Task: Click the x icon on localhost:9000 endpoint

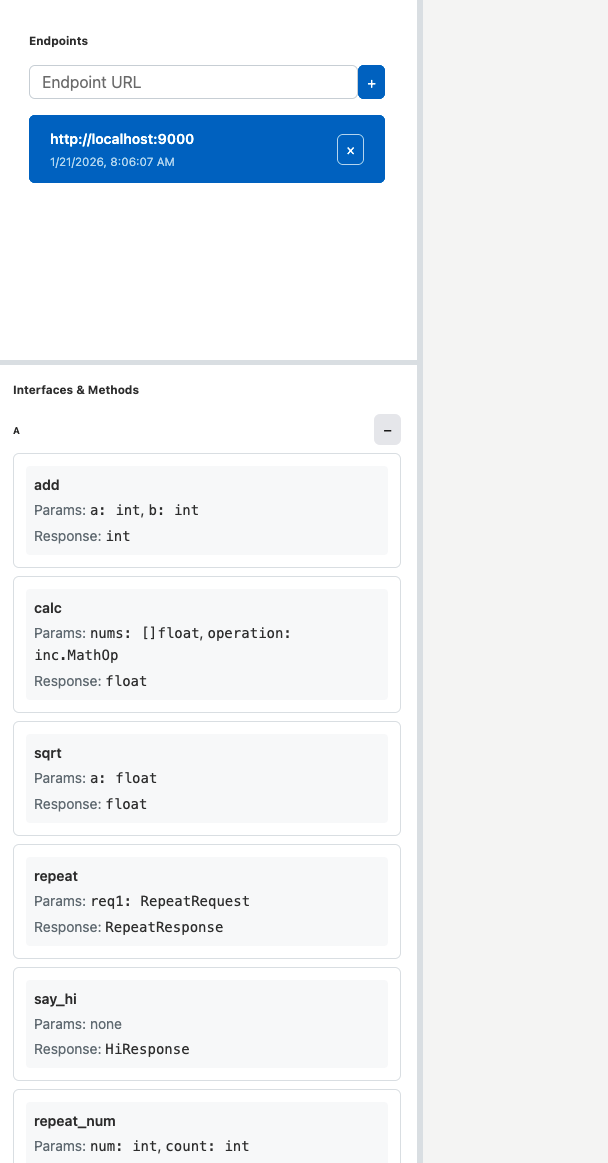Action: pos(350,149)
